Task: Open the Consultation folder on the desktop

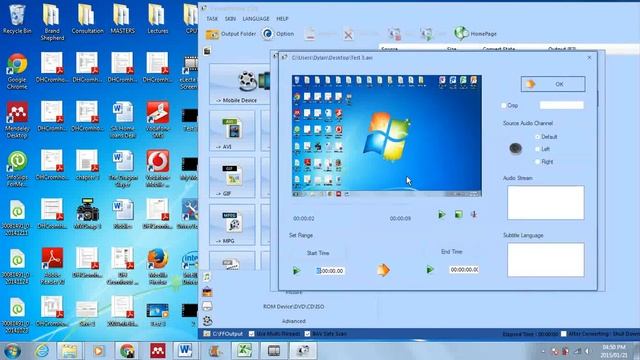Action: pos(87,19)
